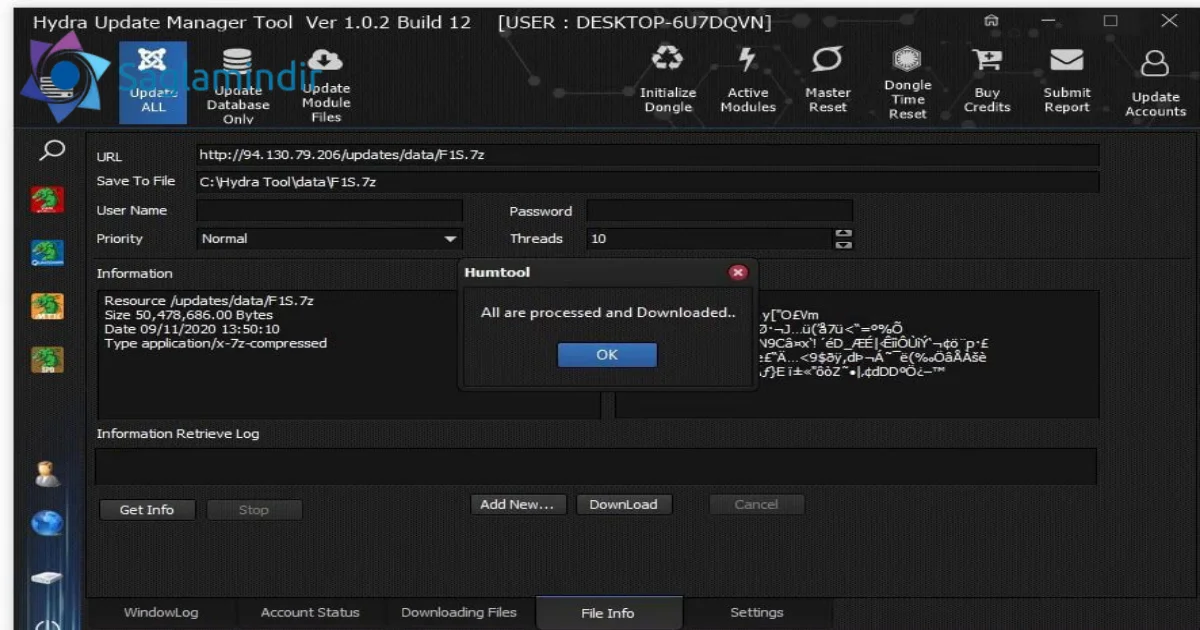This screenshot has height=630, width=1200.
Task: Click the Stop button
Action: coord(254,510)
